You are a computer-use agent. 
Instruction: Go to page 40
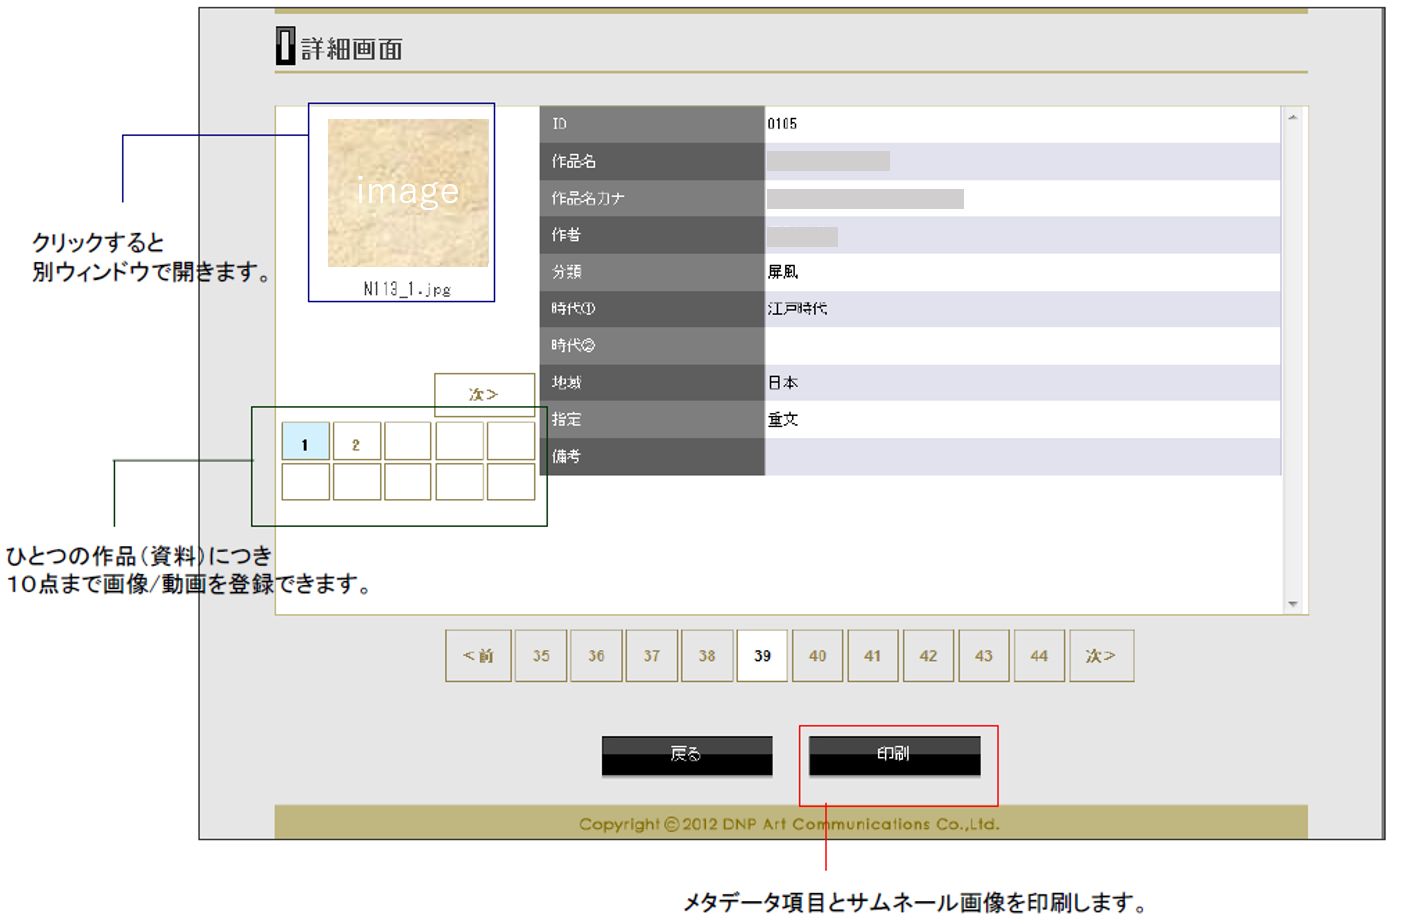coord(818,656)
